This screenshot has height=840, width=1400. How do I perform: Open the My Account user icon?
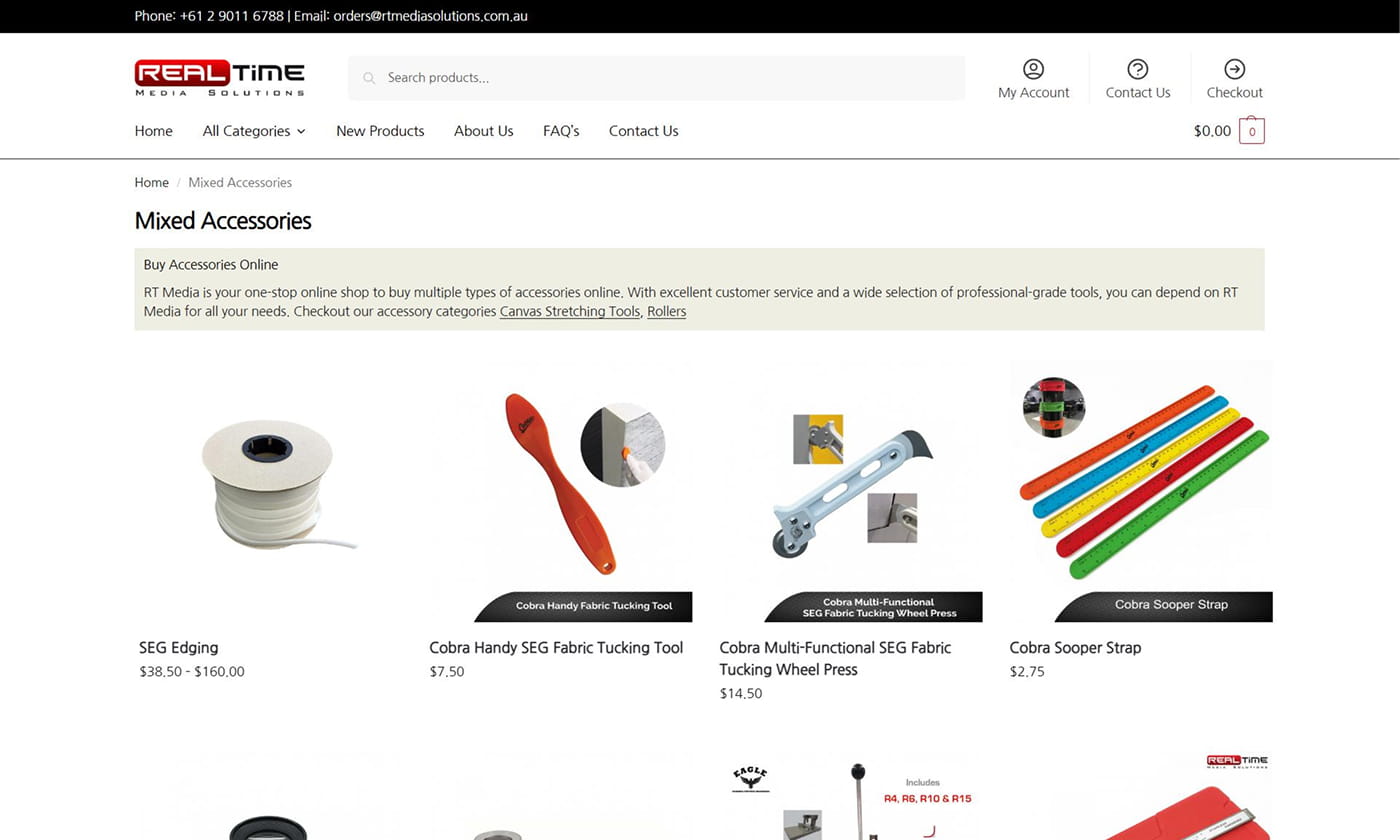1033,68
